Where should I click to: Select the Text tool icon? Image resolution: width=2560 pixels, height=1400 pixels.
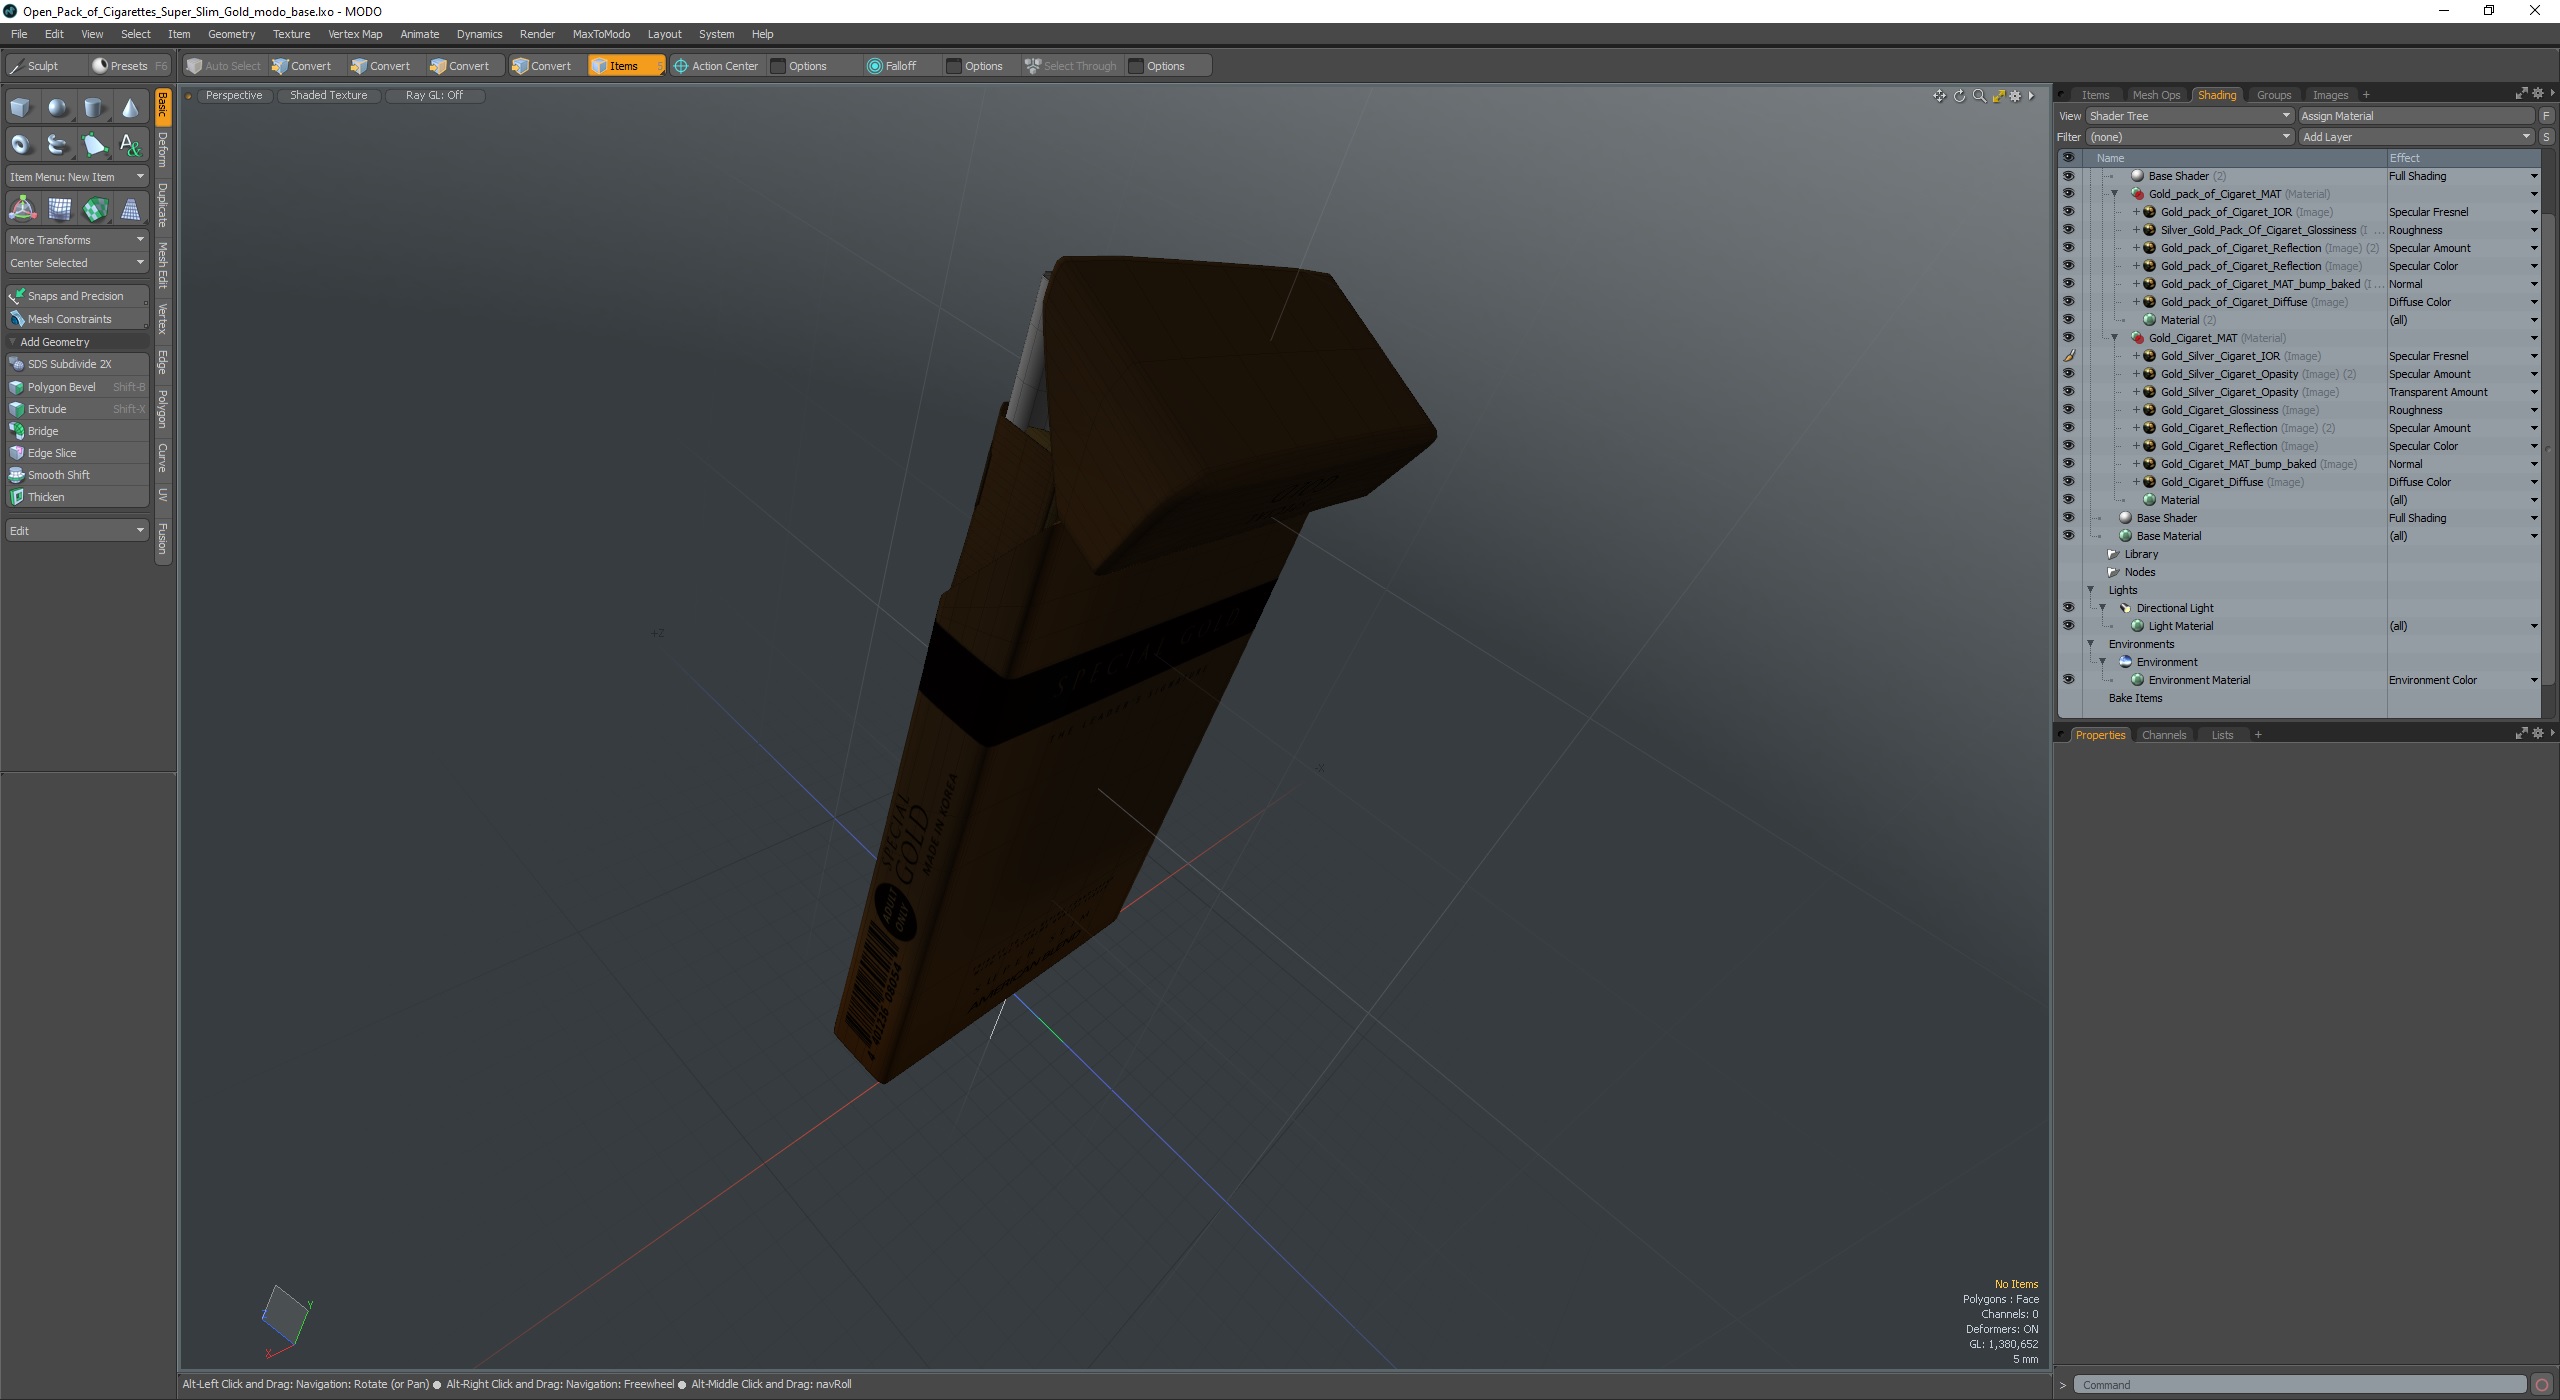pyautogui.click(x=130, y=145)
